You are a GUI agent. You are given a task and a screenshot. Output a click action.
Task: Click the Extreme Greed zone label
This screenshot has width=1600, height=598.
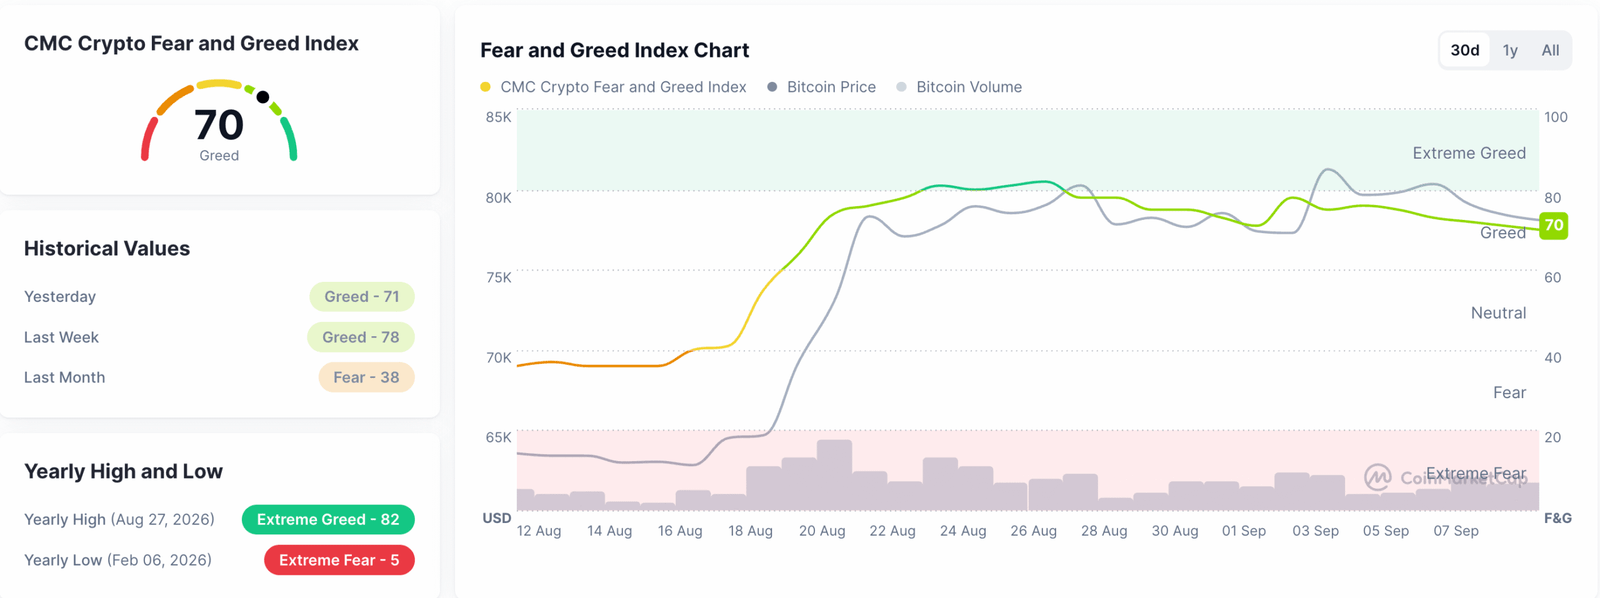pyautogui.click(x=1469, y=153)
